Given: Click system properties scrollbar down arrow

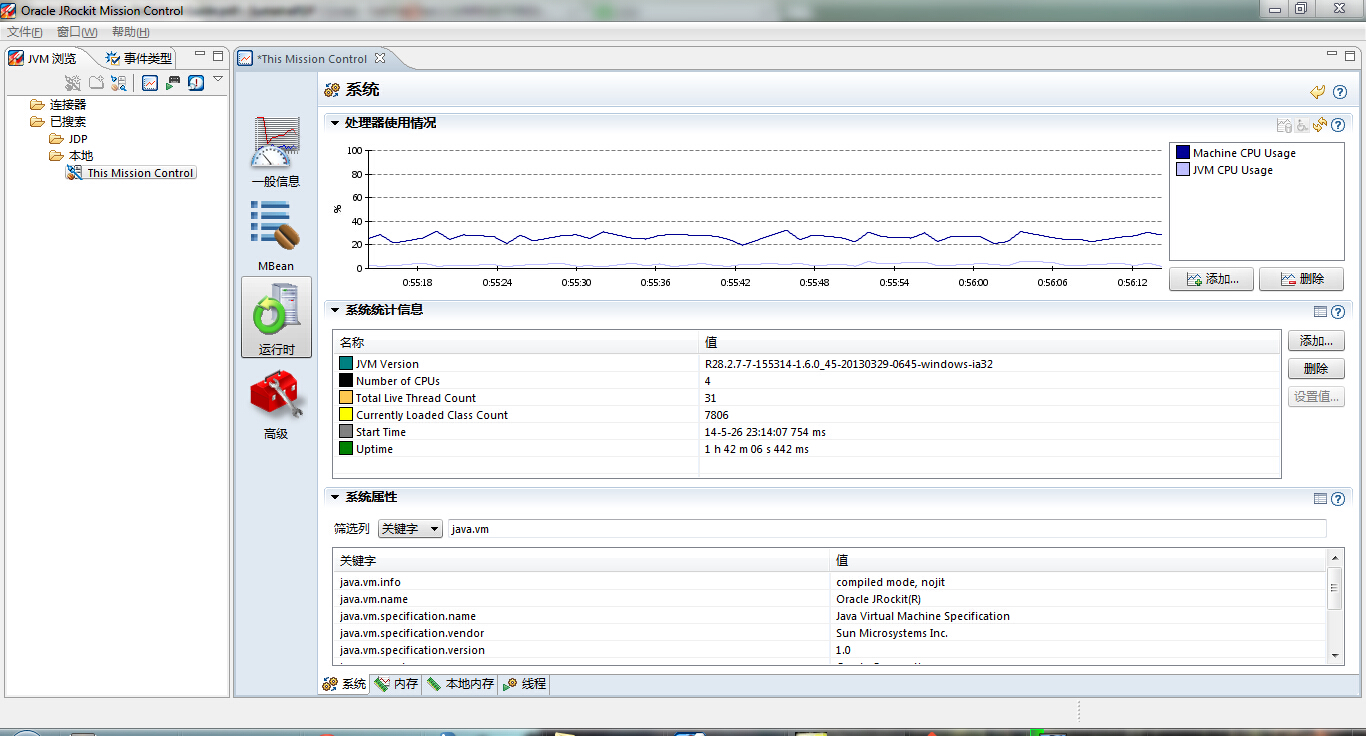Looking at the screenshot, I should tap(1336, 656).
